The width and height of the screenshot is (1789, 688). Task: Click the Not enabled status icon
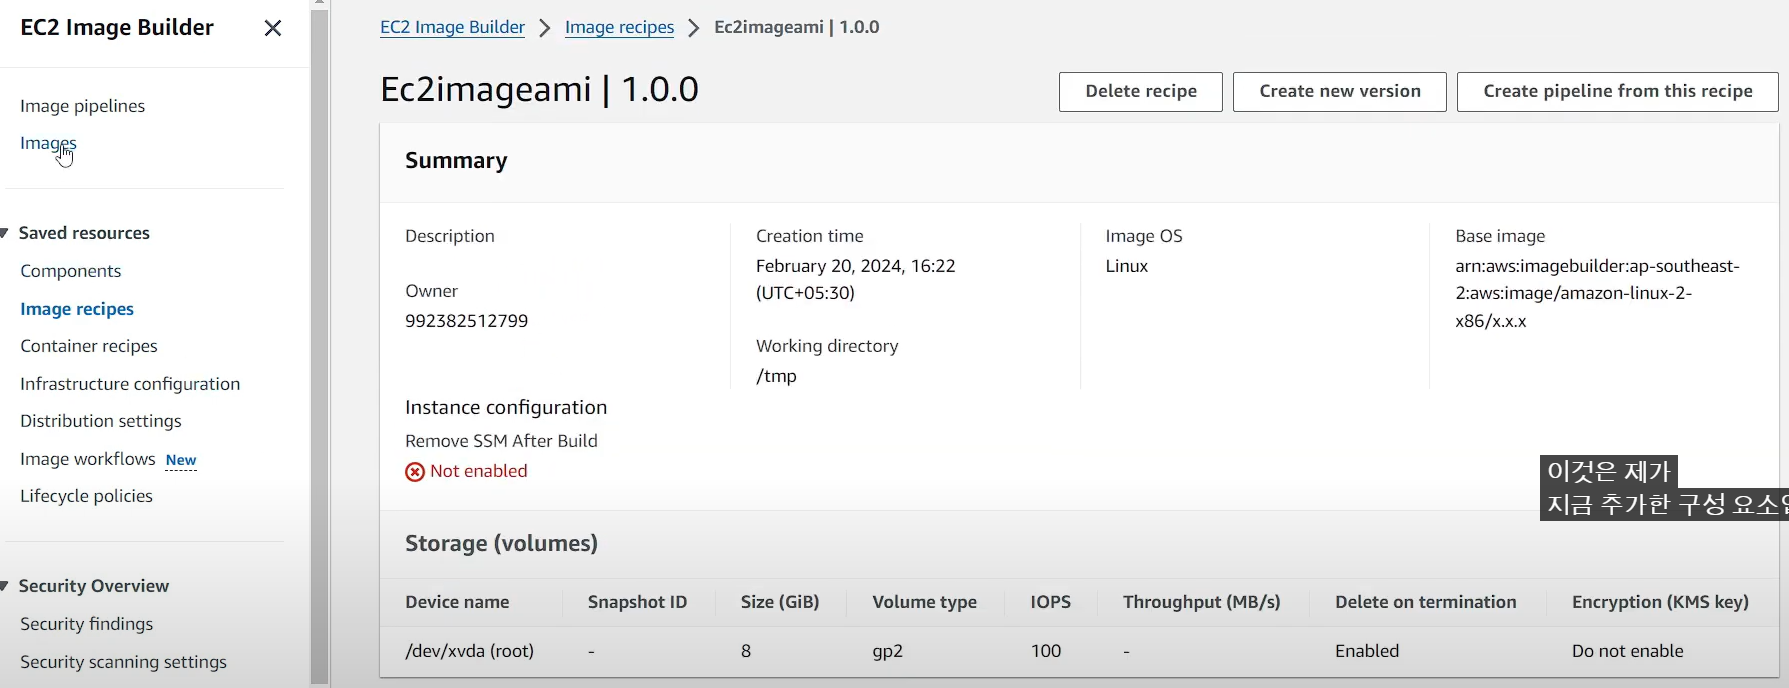(415, 472)
